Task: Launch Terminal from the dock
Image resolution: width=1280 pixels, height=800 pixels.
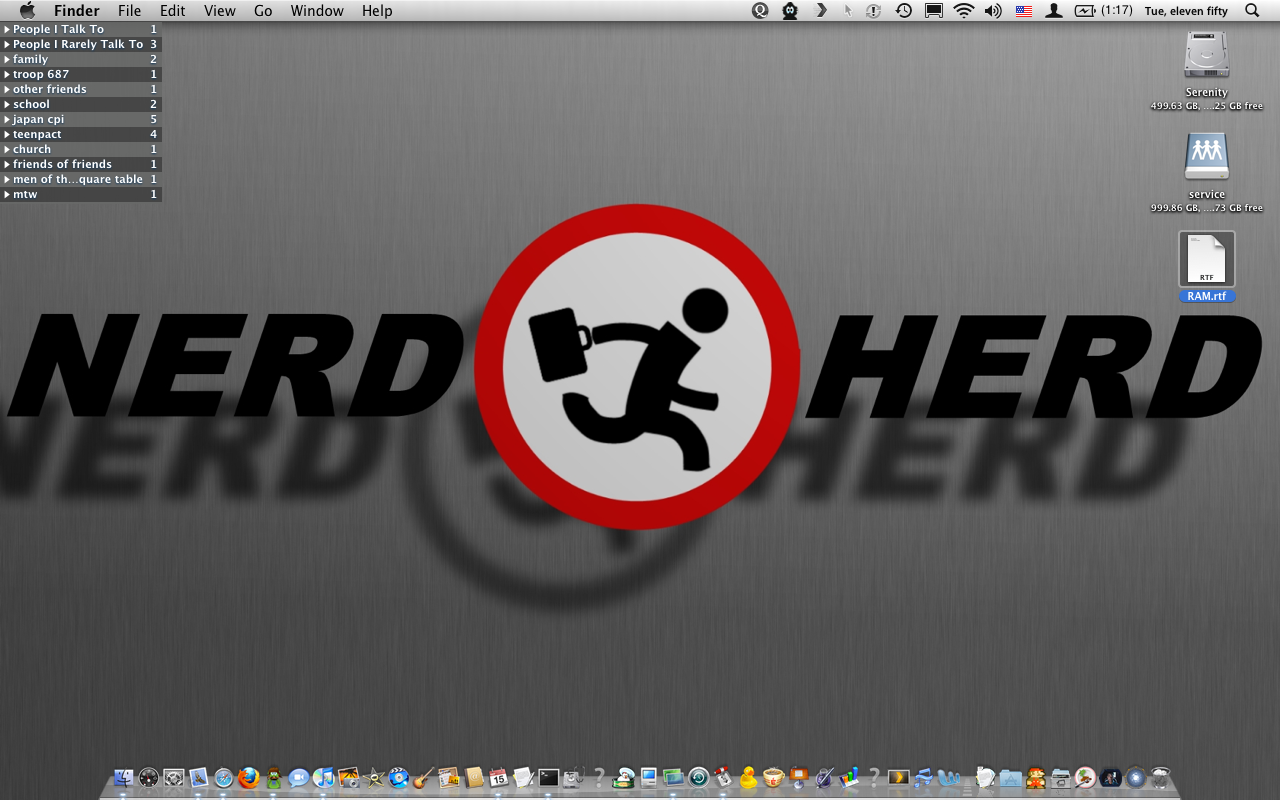Action: click(548, 777)
